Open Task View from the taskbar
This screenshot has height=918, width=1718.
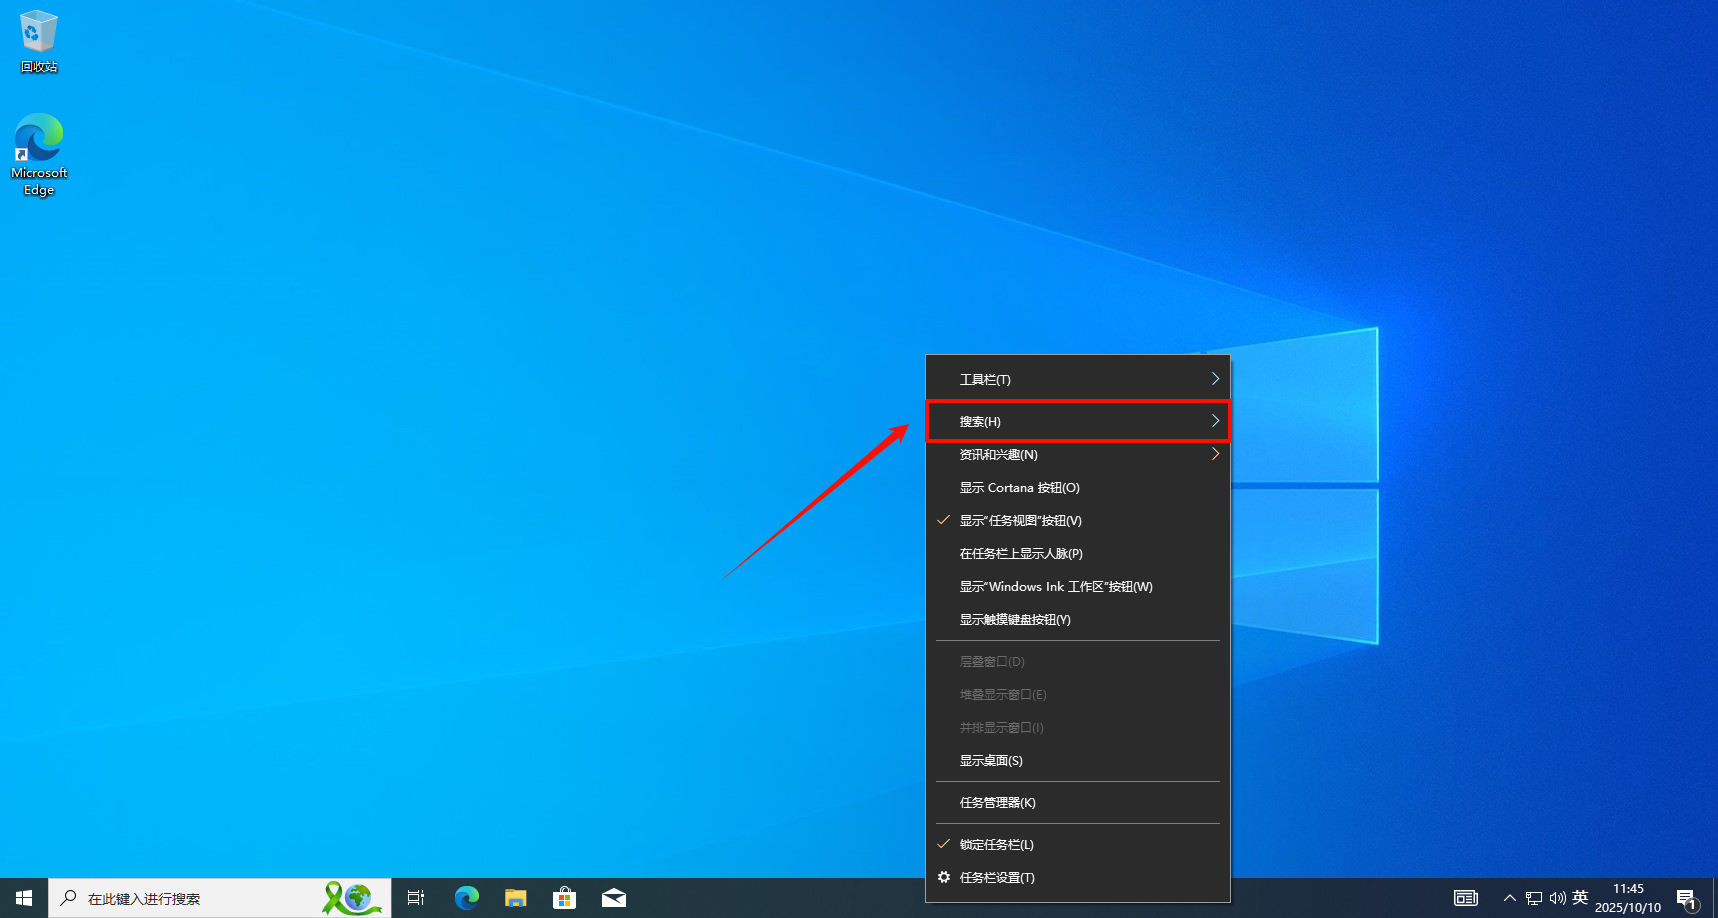[416, 898]
